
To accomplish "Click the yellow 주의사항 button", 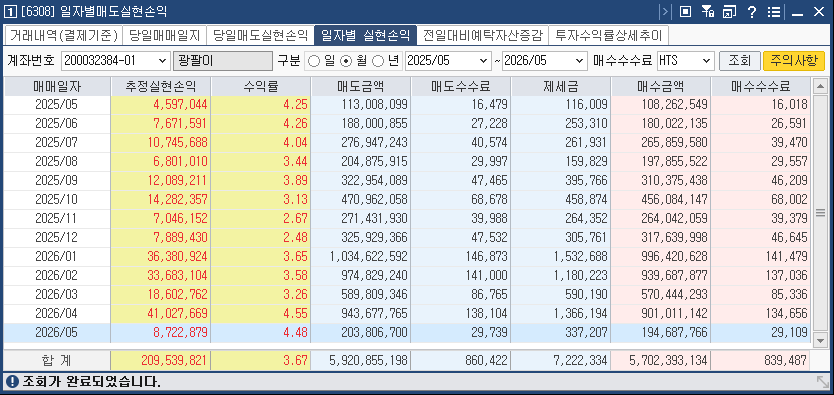I will (794, 61).
